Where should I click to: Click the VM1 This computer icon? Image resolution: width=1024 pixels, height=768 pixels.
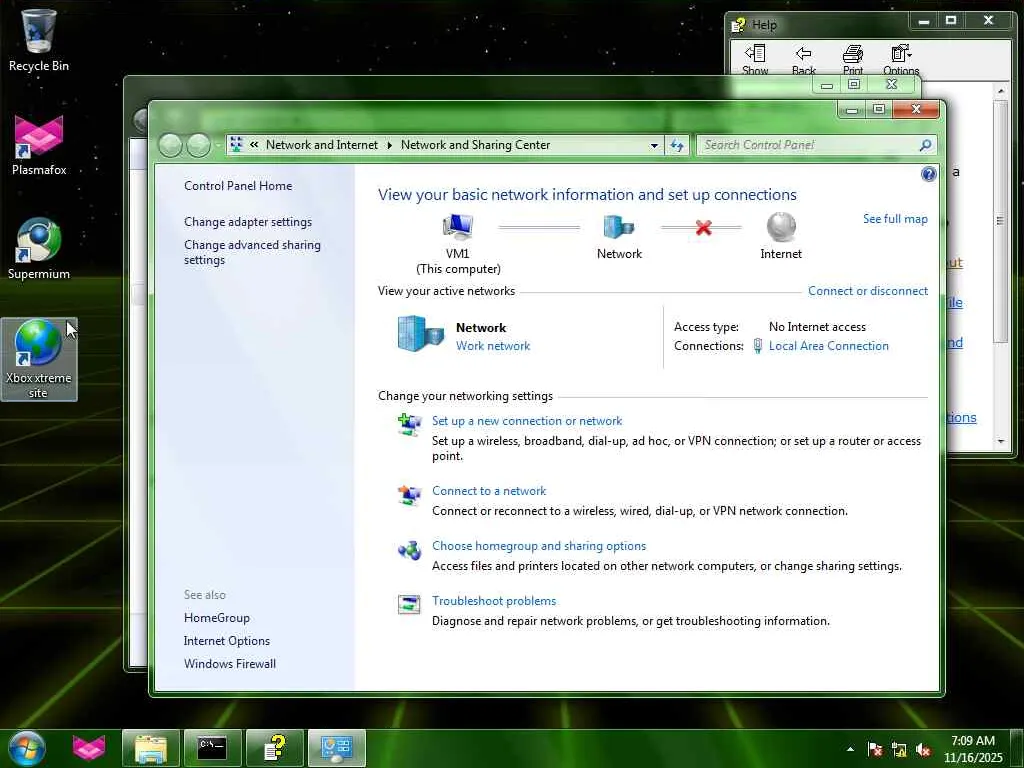[457, 227]
